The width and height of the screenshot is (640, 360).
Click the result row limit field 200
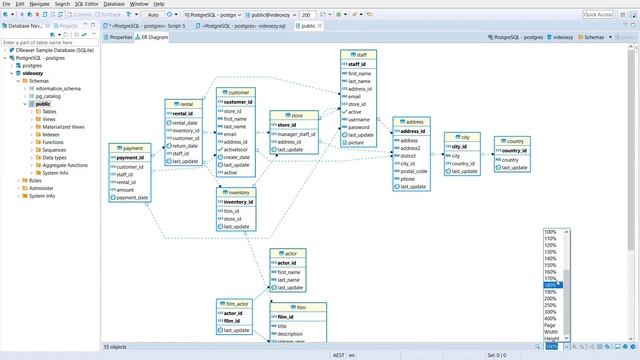tap(307, 15)
